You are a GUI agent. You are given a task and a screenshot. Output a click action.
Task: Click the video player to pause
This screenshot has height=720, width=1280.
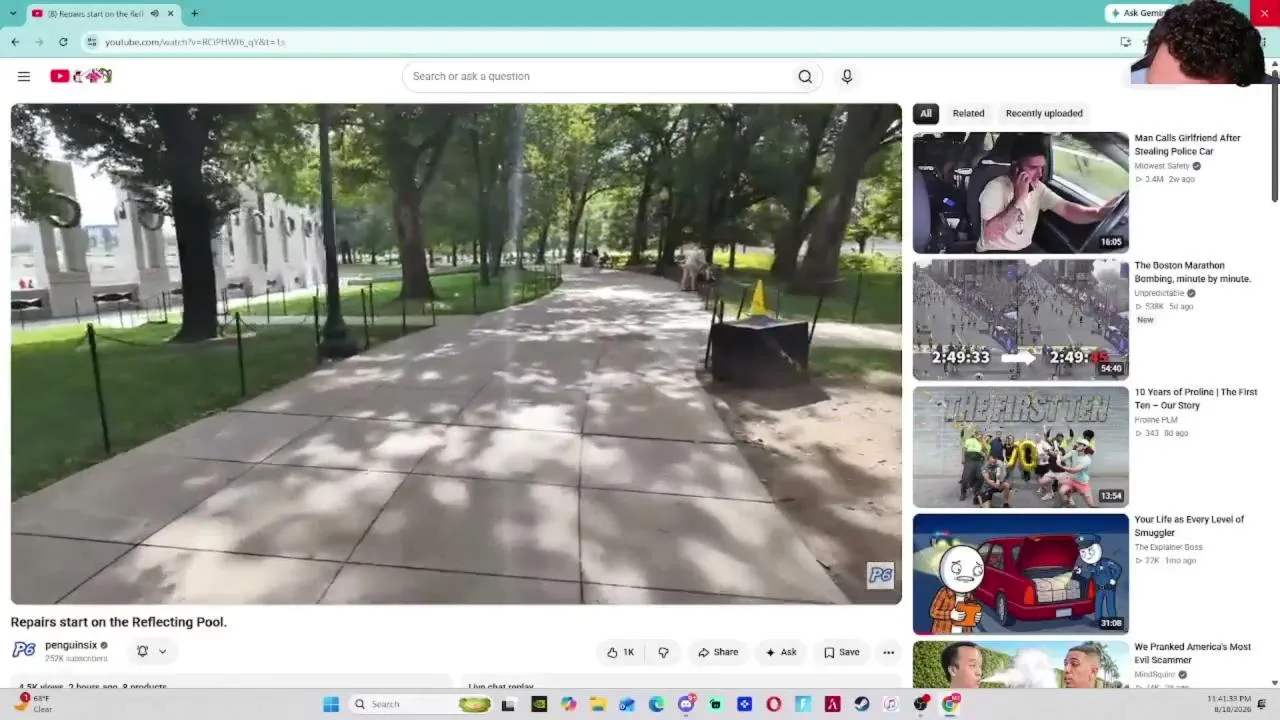(456, 354)
